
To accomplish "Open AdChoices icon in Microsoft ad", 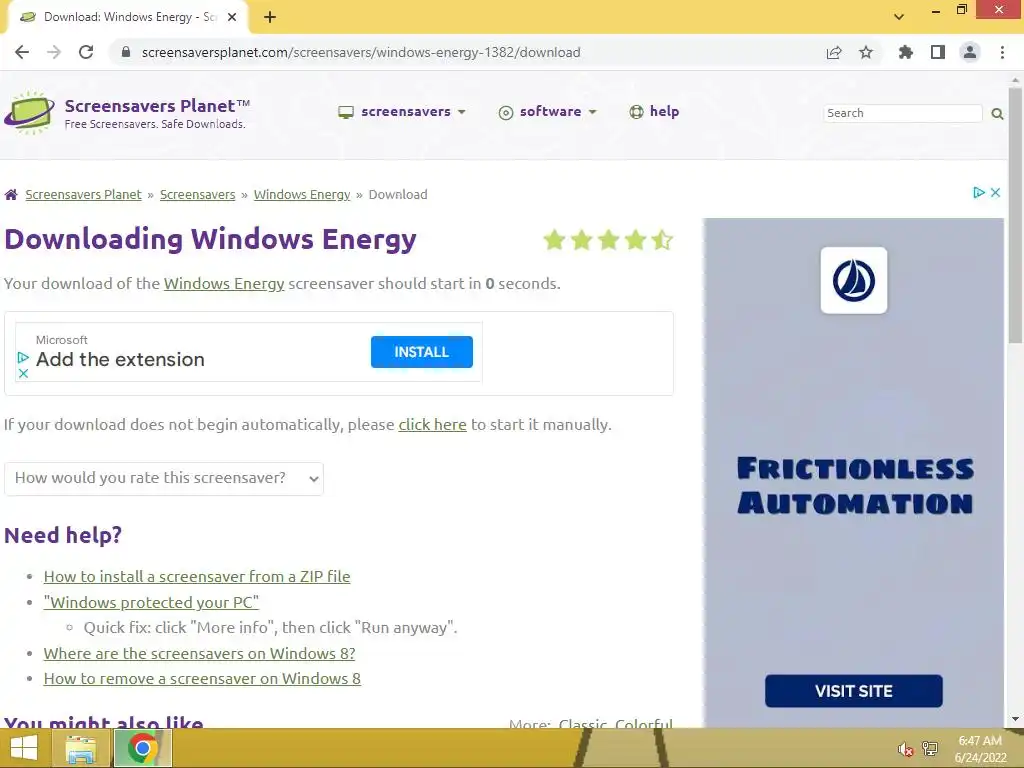I will point(23,358).
